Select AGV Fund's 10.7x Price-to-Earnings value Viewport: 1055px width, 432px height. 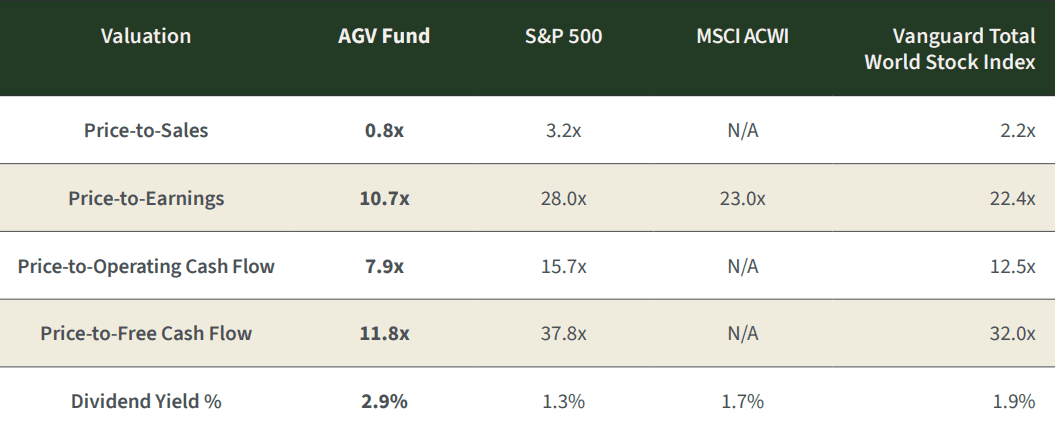384,198
